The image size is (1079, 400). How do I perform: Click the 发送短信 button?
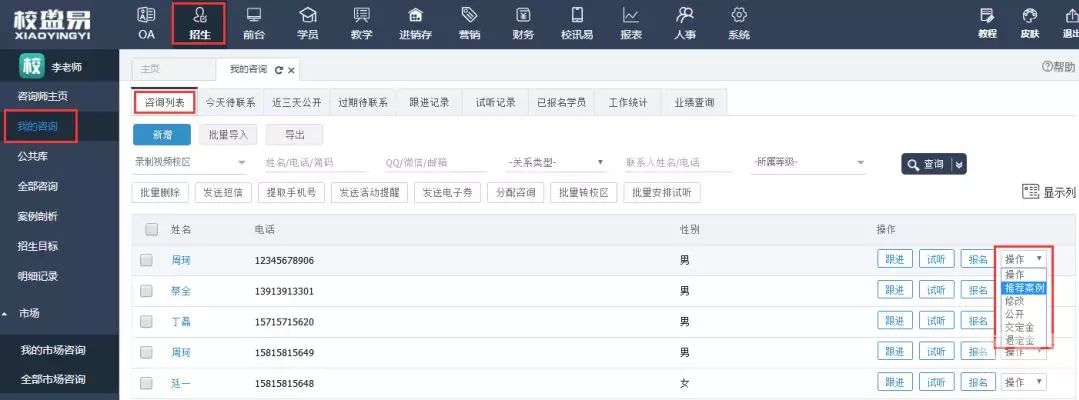(223, 193)
